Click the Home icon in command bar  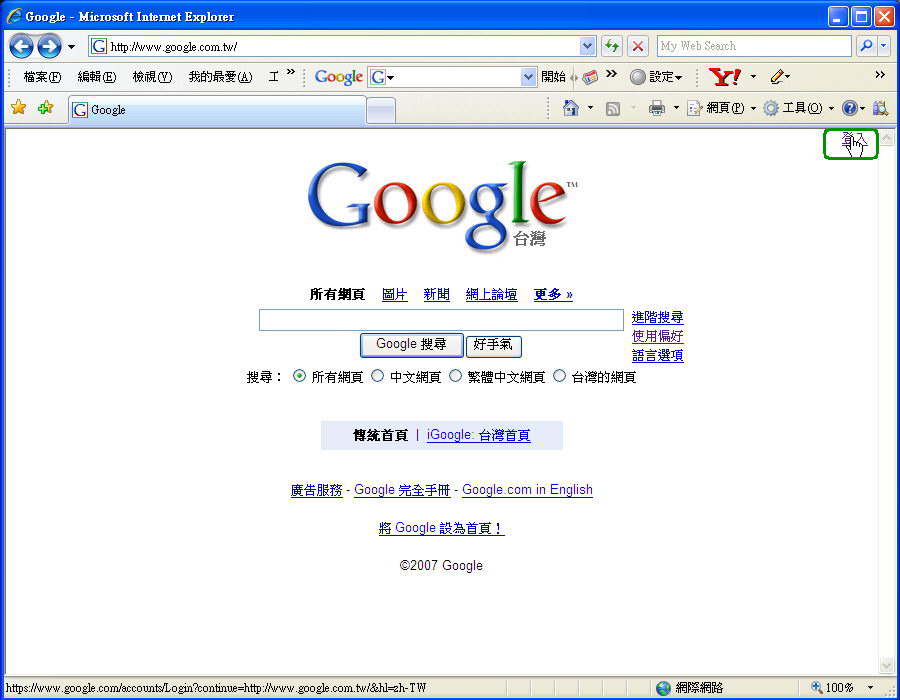[571, 108]
